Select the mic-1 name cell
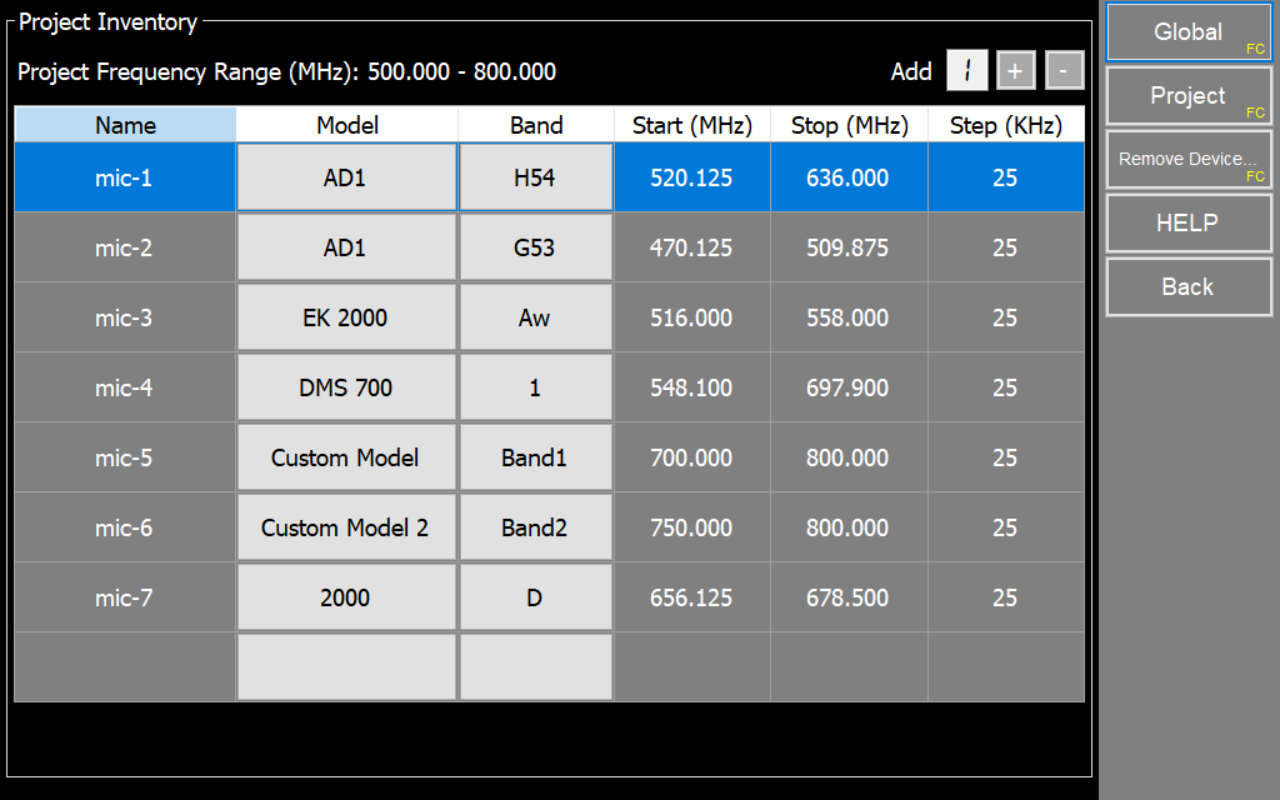Screen dimensions: 1280x800 pyautogui.click(x=125, y=177)
